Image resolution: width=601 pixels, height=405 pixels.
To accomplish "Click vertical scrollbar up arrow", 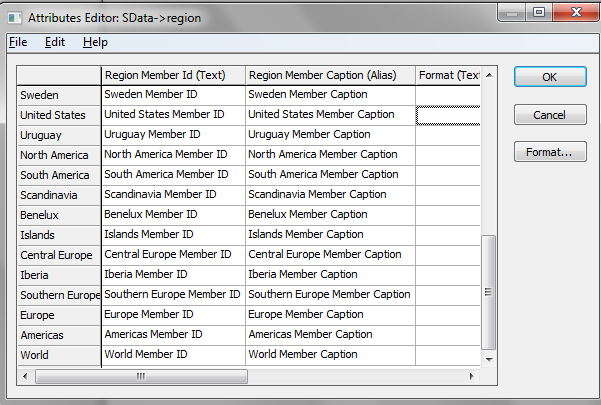I will [489, 75].
